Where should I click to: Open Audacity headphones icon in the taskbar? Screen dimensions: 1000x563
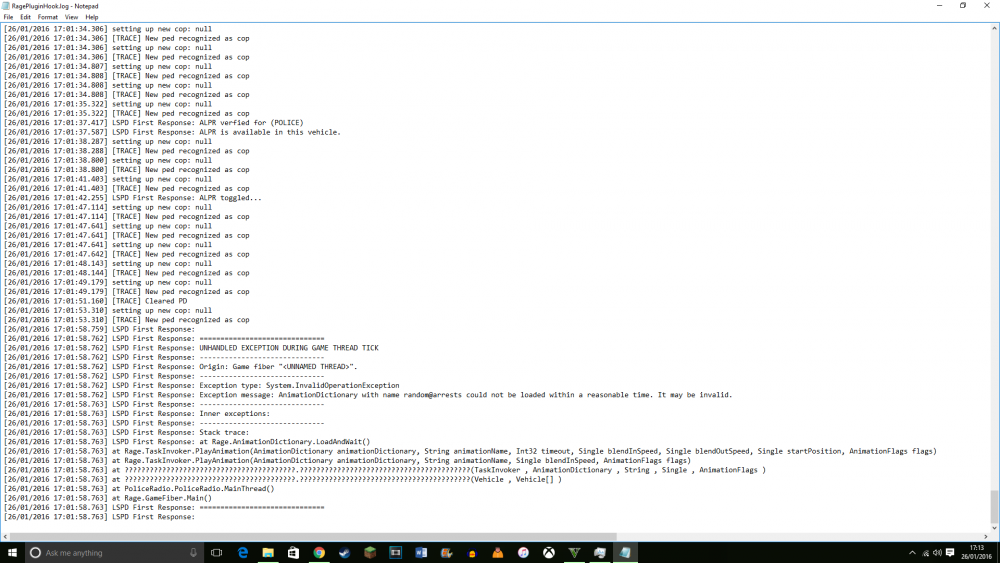(472, 553)
